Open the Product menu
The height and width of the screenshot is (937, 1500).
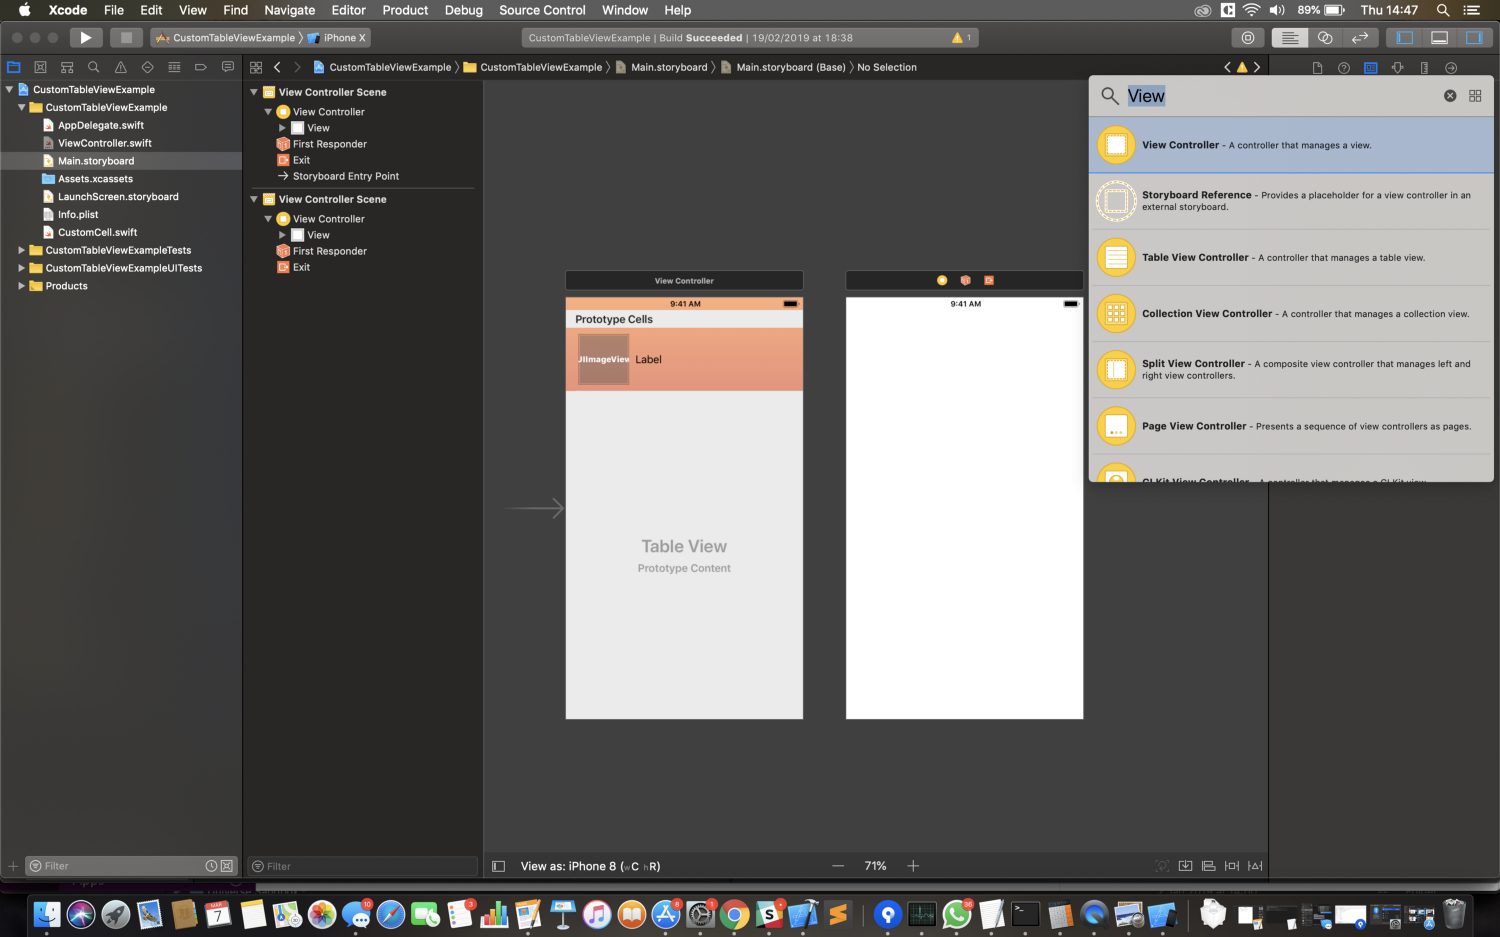405,10
